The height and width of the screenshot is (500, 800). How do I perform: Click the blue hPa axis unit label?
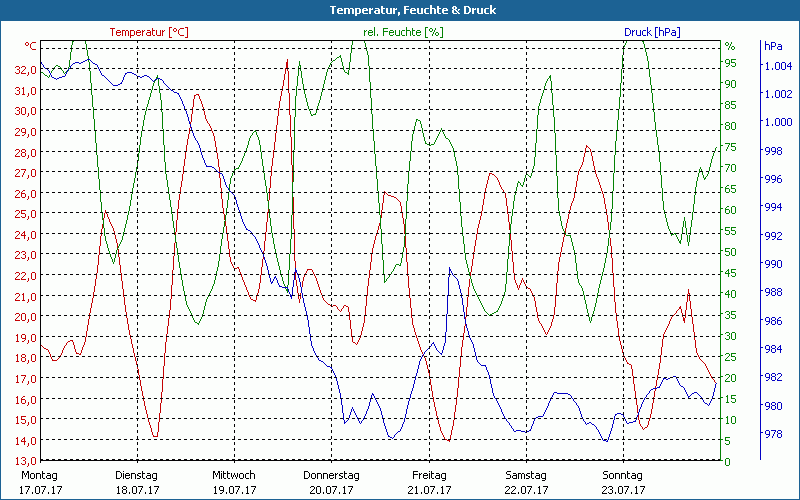click(x=773, y=46)
